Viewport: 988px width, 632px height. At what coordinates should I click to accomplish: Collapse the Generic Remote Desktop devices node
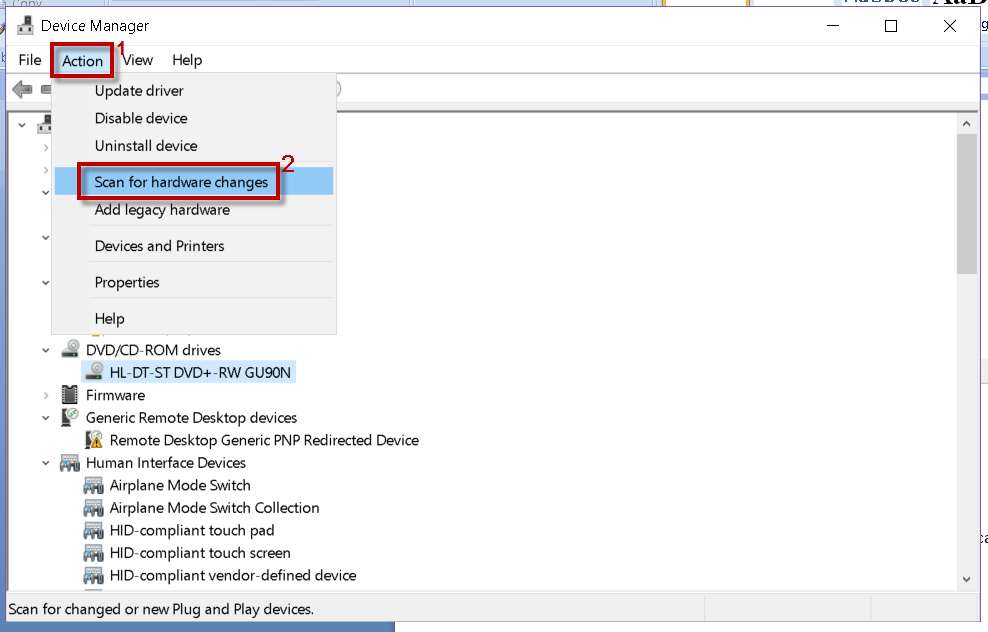pos(46,417)
